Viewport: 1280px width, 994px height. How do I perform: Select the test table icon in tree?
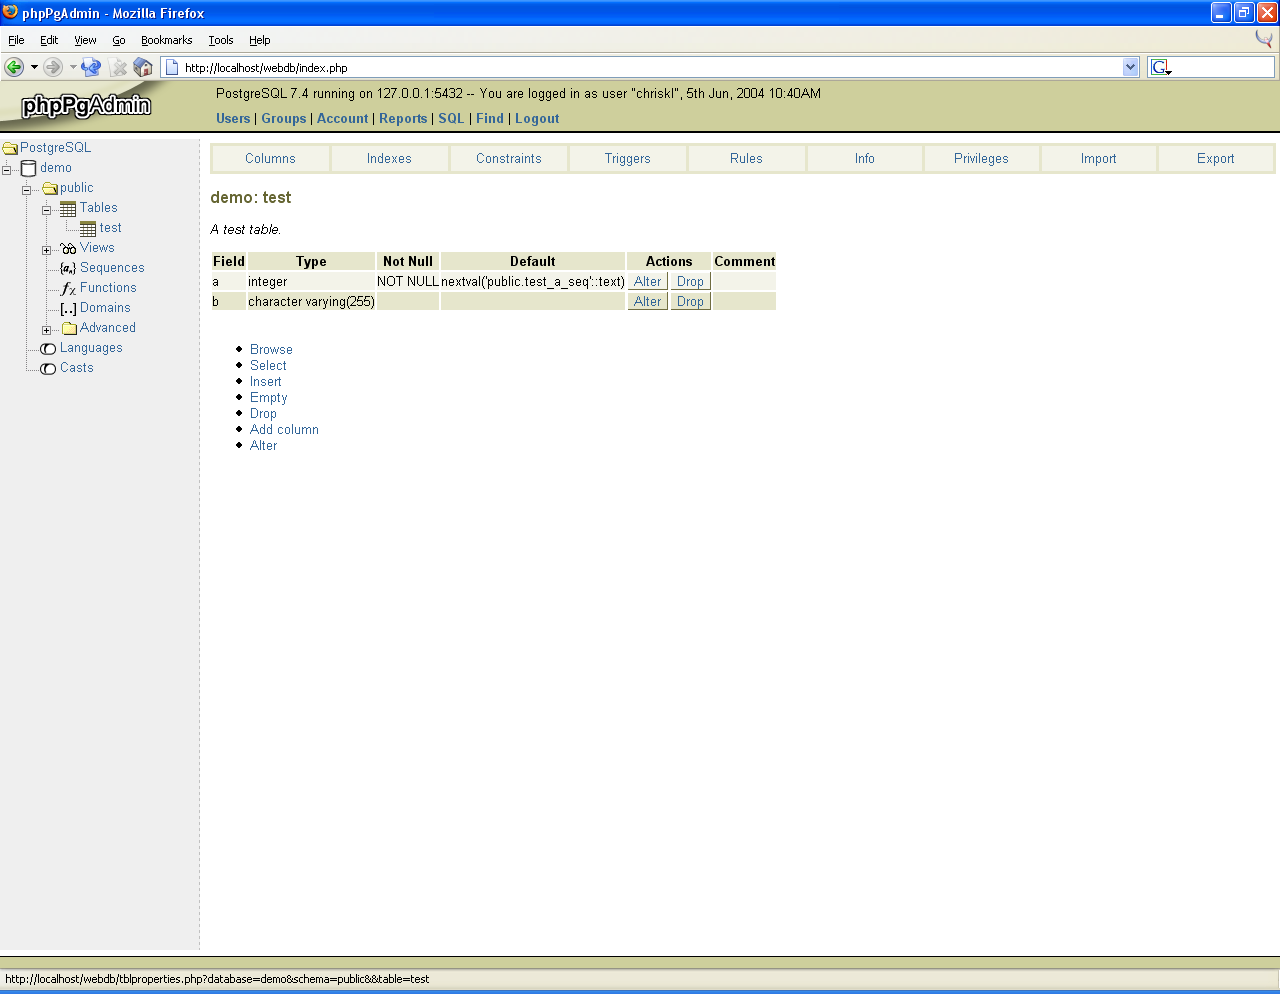point(88,228)
